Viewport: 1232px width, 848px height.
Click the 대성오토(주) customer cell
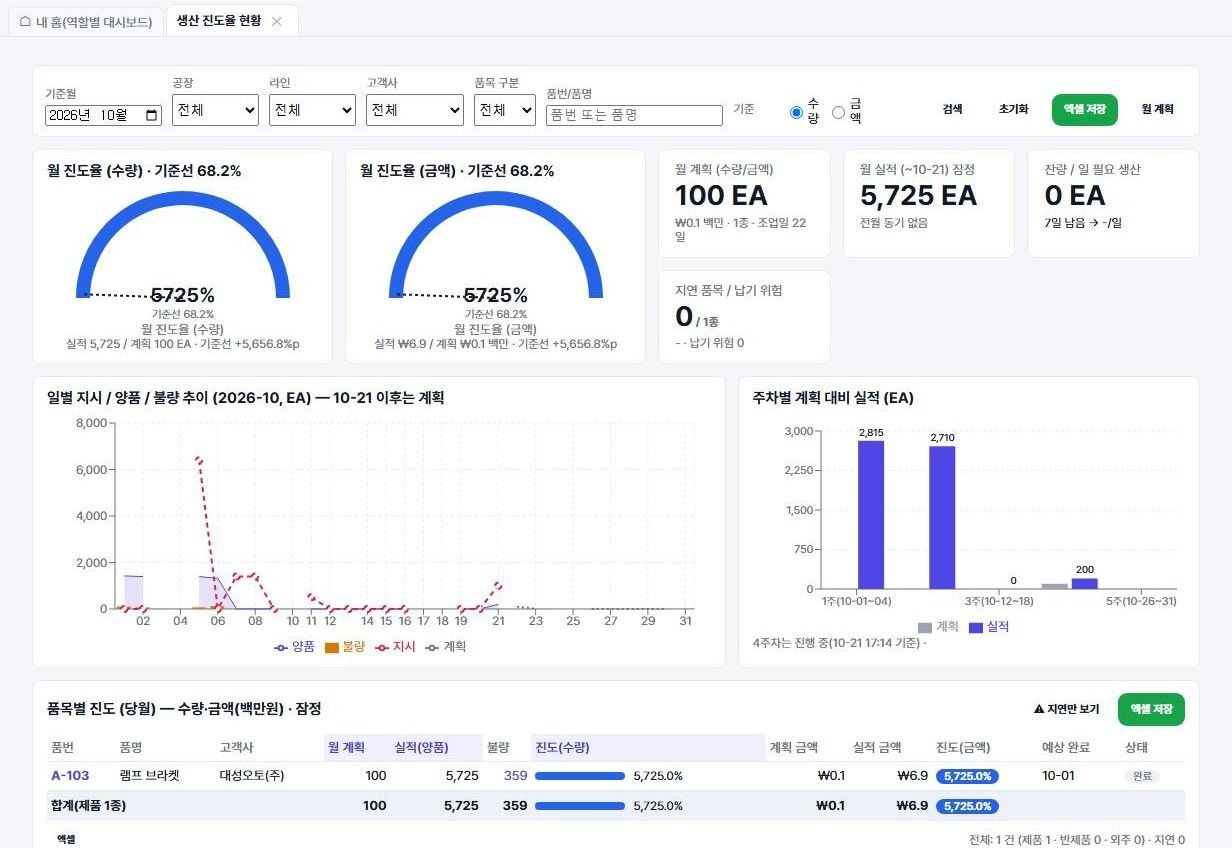coord(250,775)
